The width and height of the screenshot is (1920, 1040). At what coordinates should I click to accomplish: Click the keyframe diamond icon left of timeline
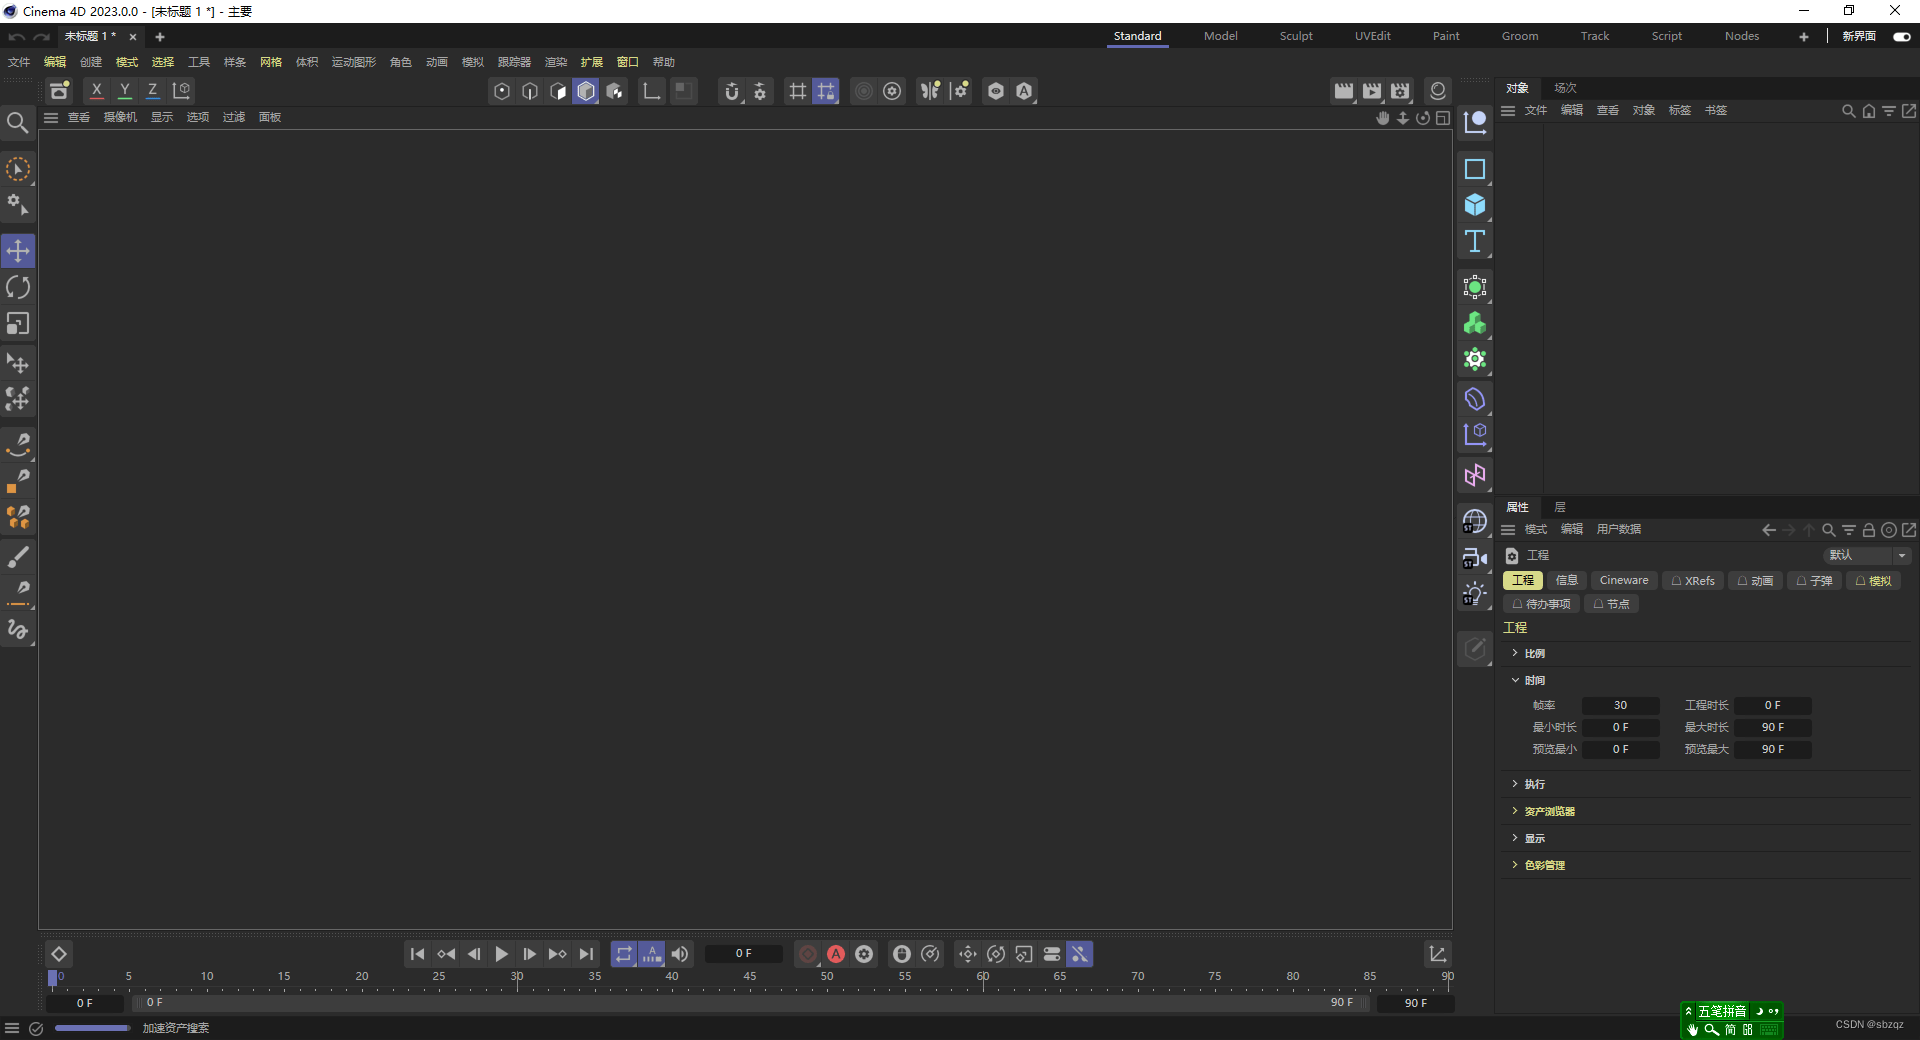tap(59, 954)
